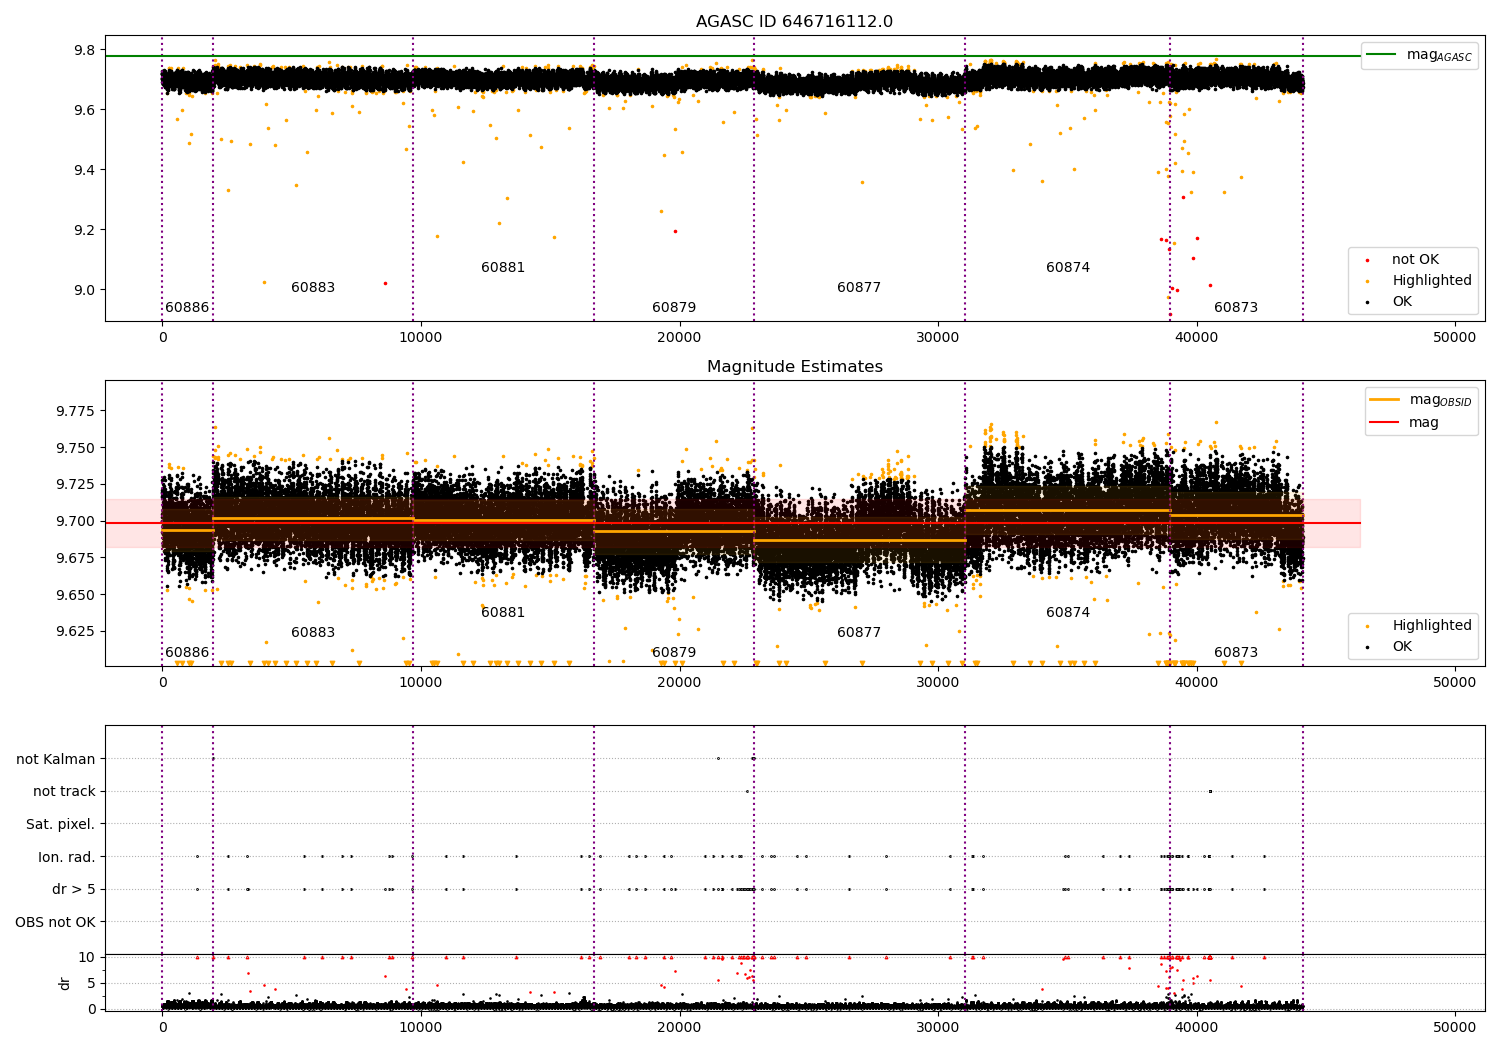1500x1050 pixels.
Task: Click the mag AGASC legend entry in top panel
Action: point(1419,55)
